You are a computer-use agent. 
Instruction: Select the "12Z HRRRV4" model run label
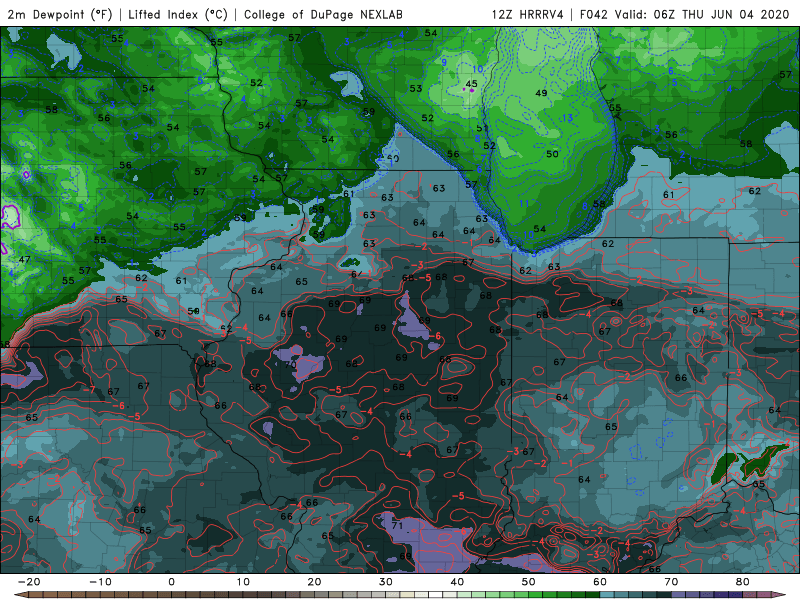[527, 14]
